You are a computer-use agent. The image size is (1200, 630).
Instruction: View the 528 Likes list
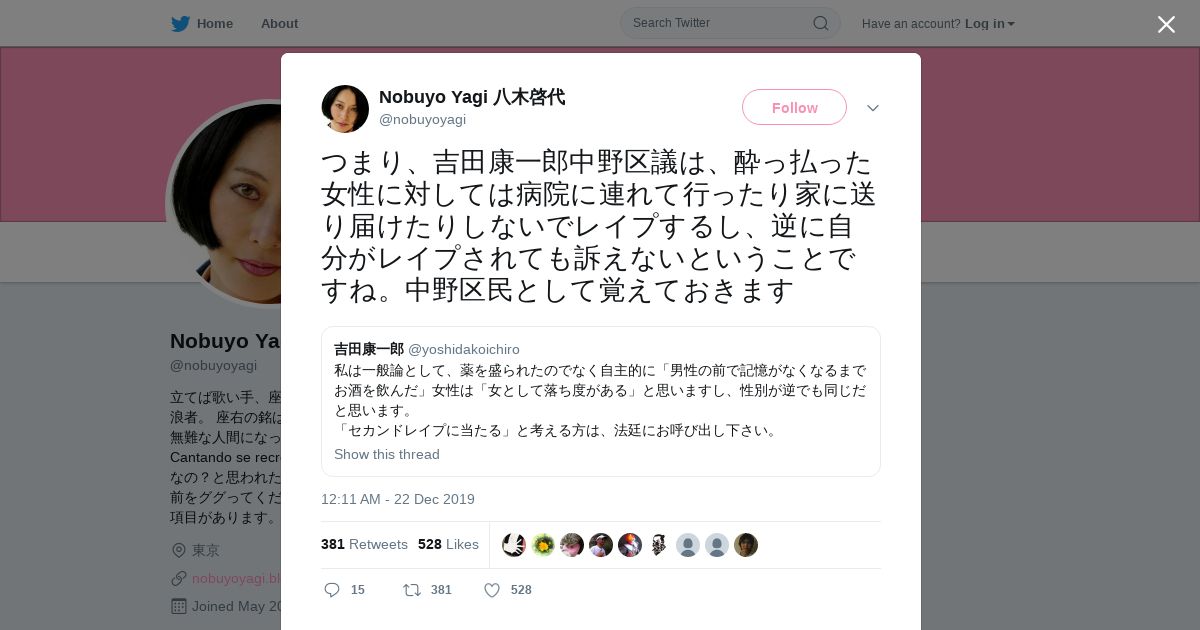click(448, 544)
